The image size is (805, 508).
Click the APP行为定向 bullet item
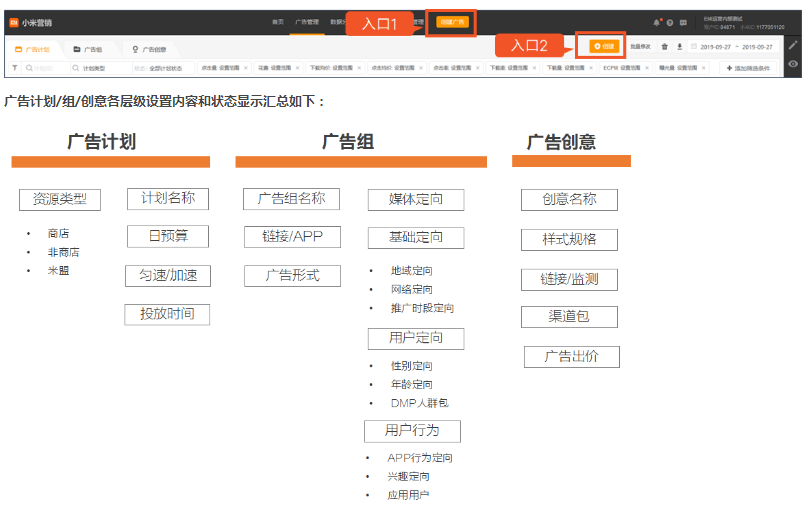coord(419,458)
